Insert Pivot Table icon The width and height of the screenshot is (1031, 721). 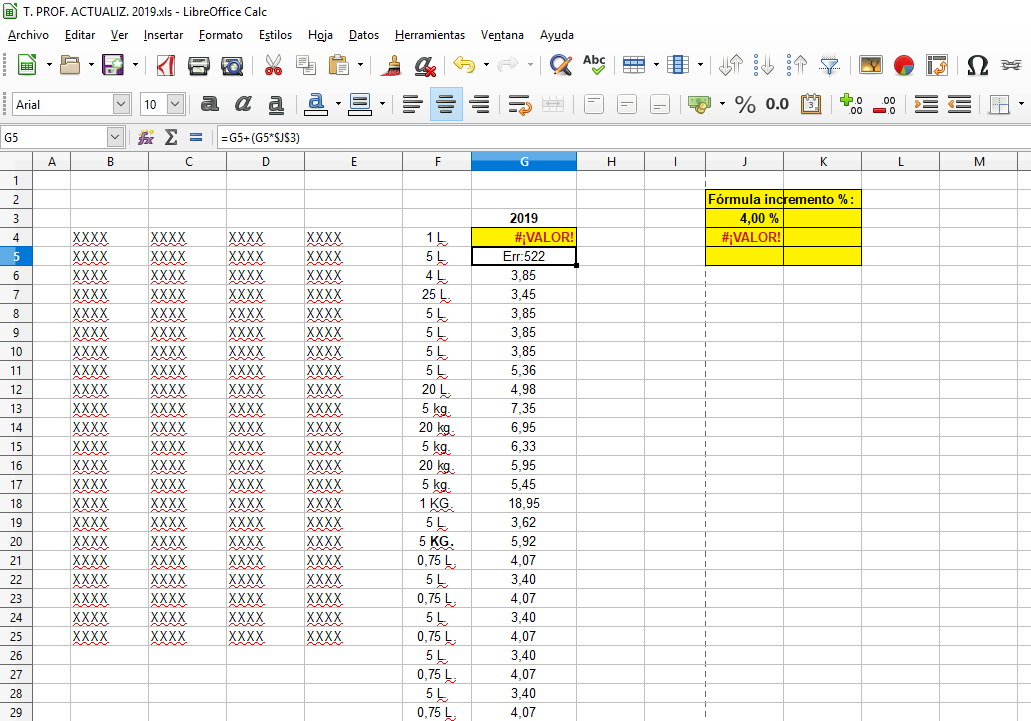pos(937,65)
